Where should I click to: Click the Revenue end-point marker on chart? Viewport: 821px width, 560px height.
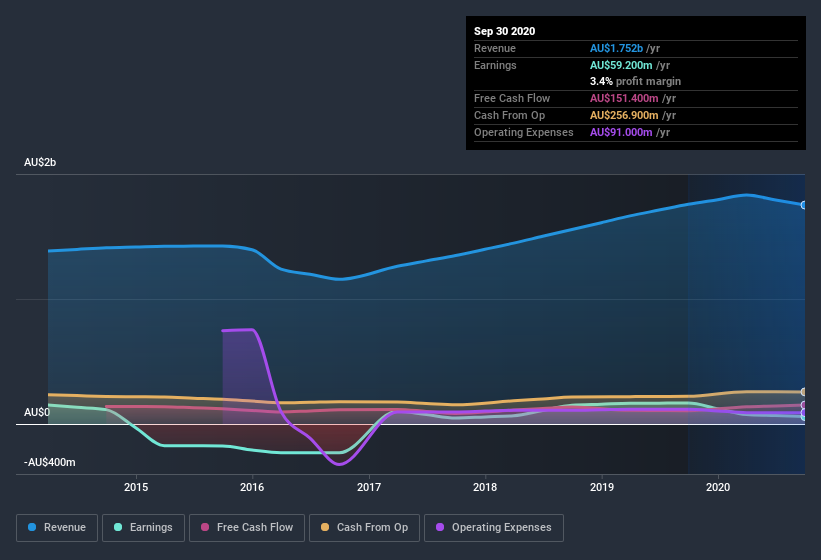tap(804, 205)
